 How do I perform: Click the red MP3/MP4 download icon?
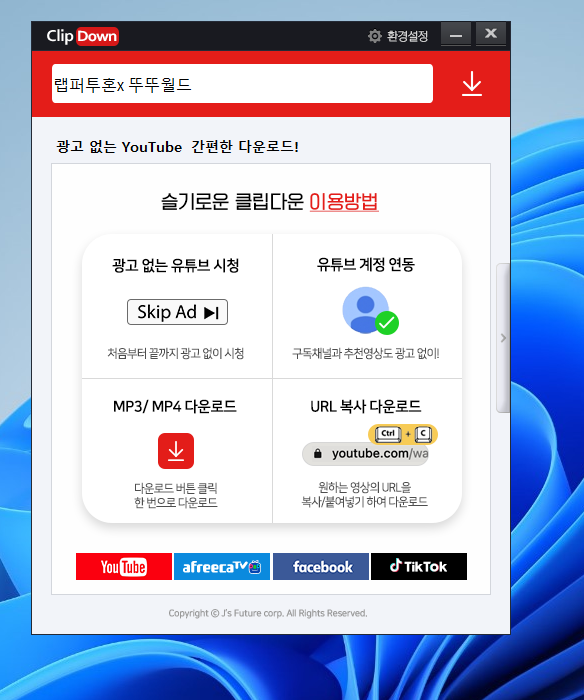(176, 451)
